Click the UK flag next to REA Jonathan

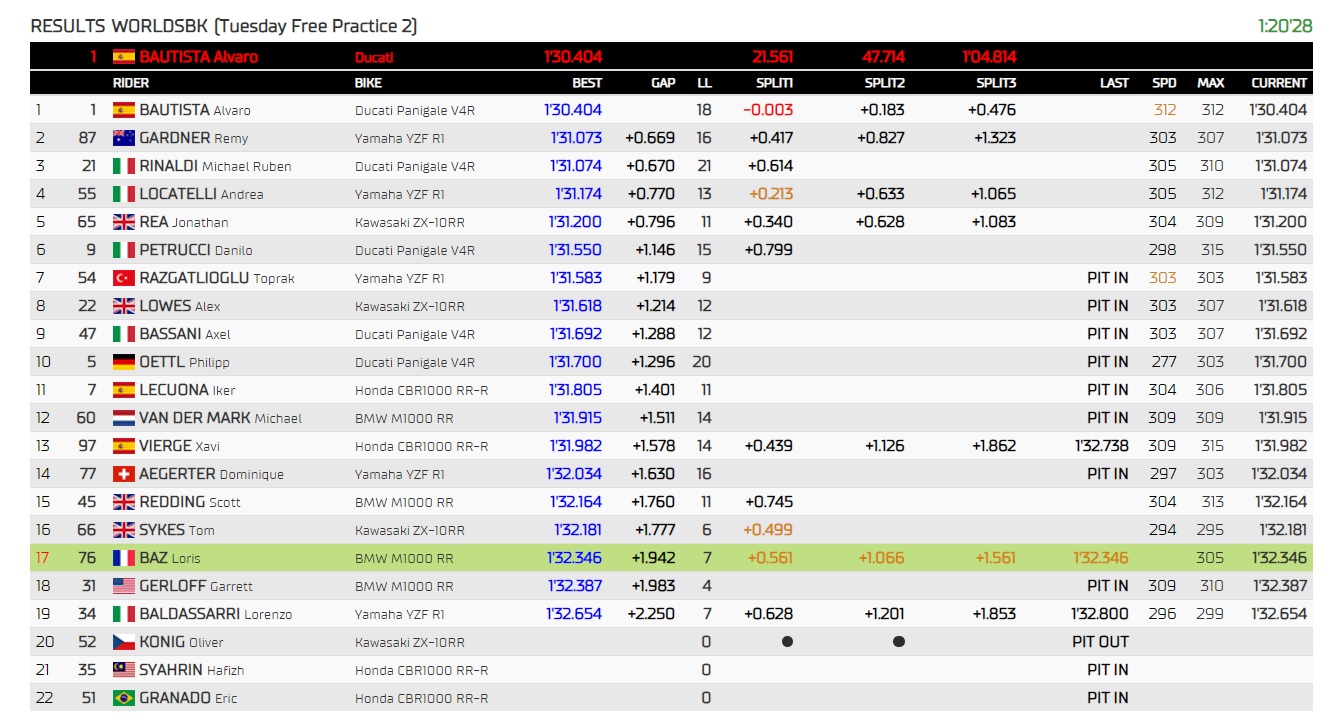click(x=124, y=222)
